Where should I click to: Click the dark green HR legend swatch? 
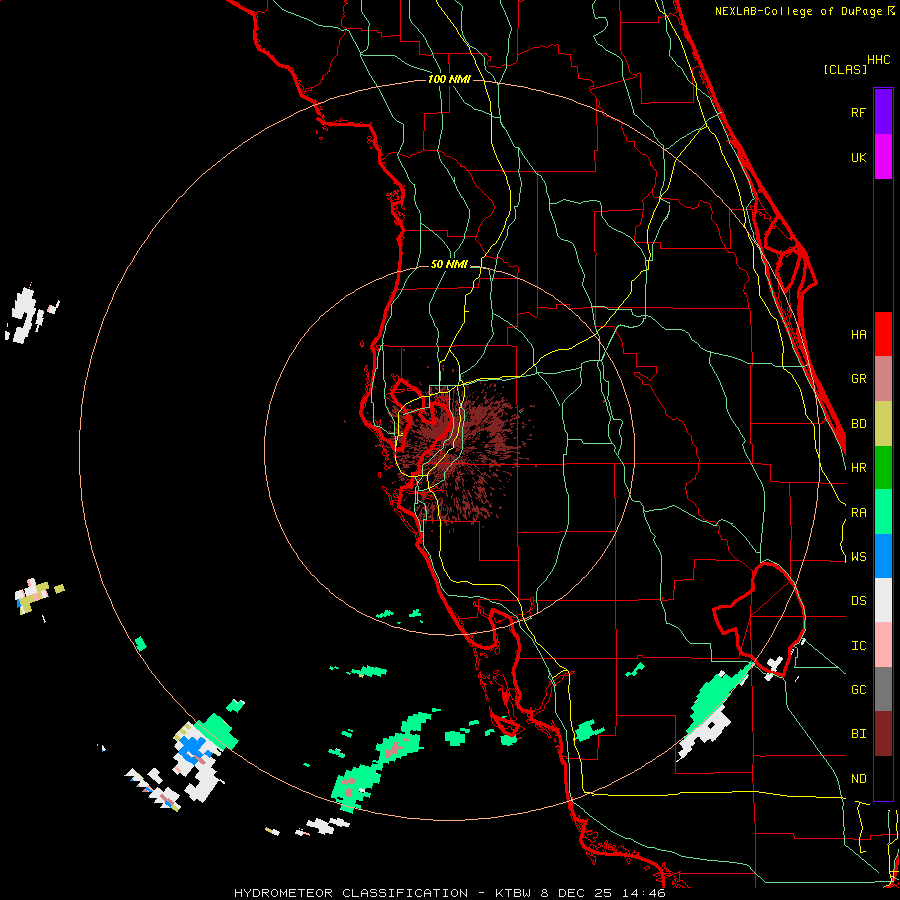[883, 468]
